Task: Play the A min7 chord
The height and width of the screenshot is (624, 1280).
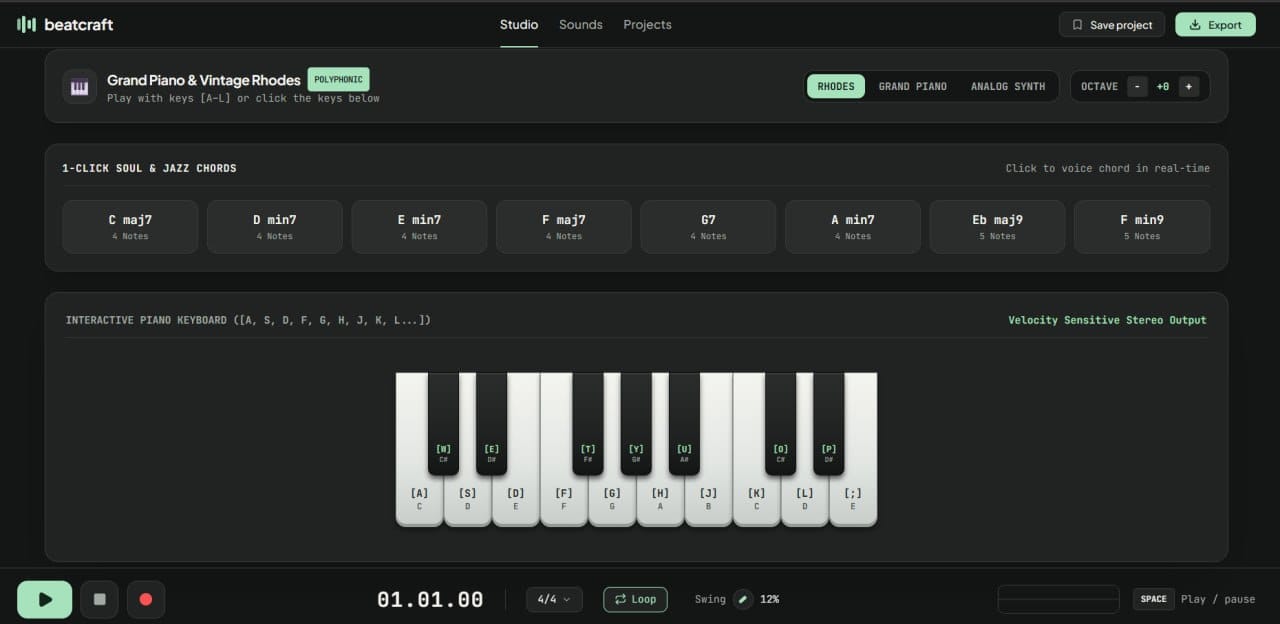Action: (x=853, y=227)
